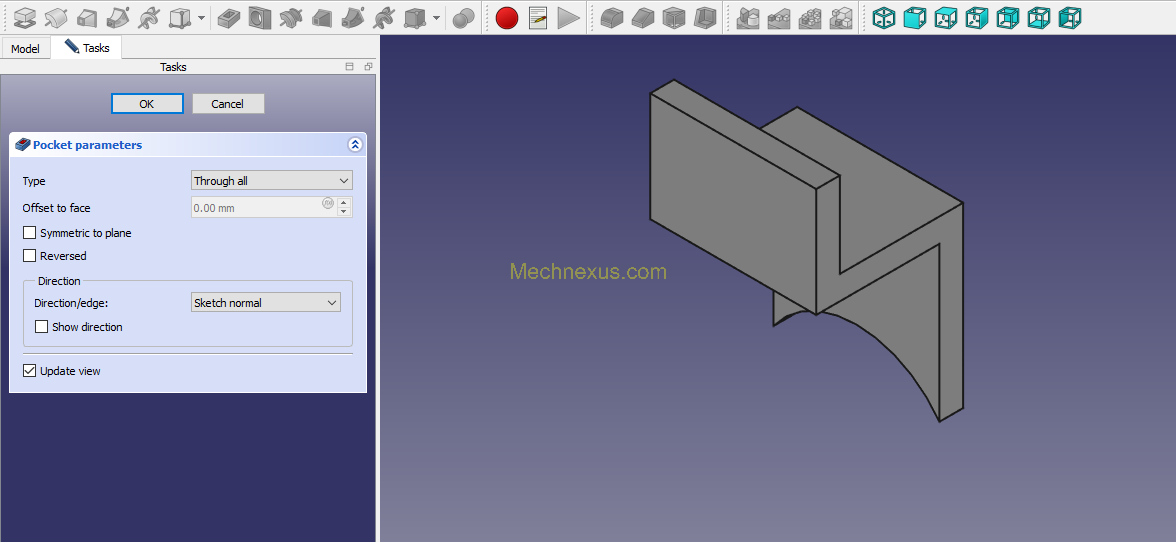The image size is (1176, 542).
Task: Open the Macros dialog icon
Action: [538, 17]
